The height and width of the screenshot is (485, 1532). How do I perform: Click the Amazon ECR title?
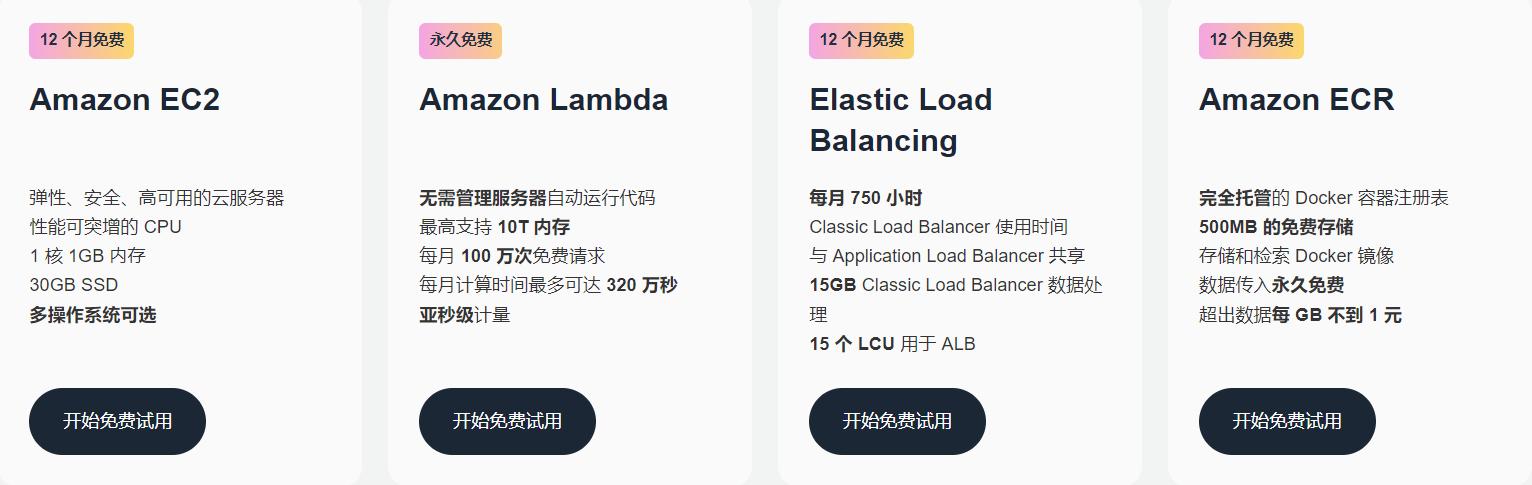[1296, 100]
